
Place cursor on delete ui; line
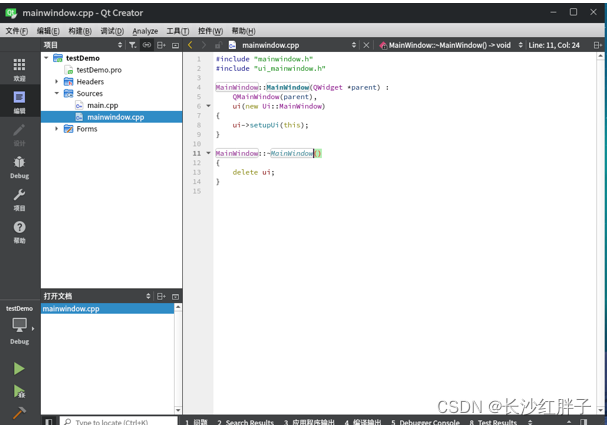(x=253, y=172)
